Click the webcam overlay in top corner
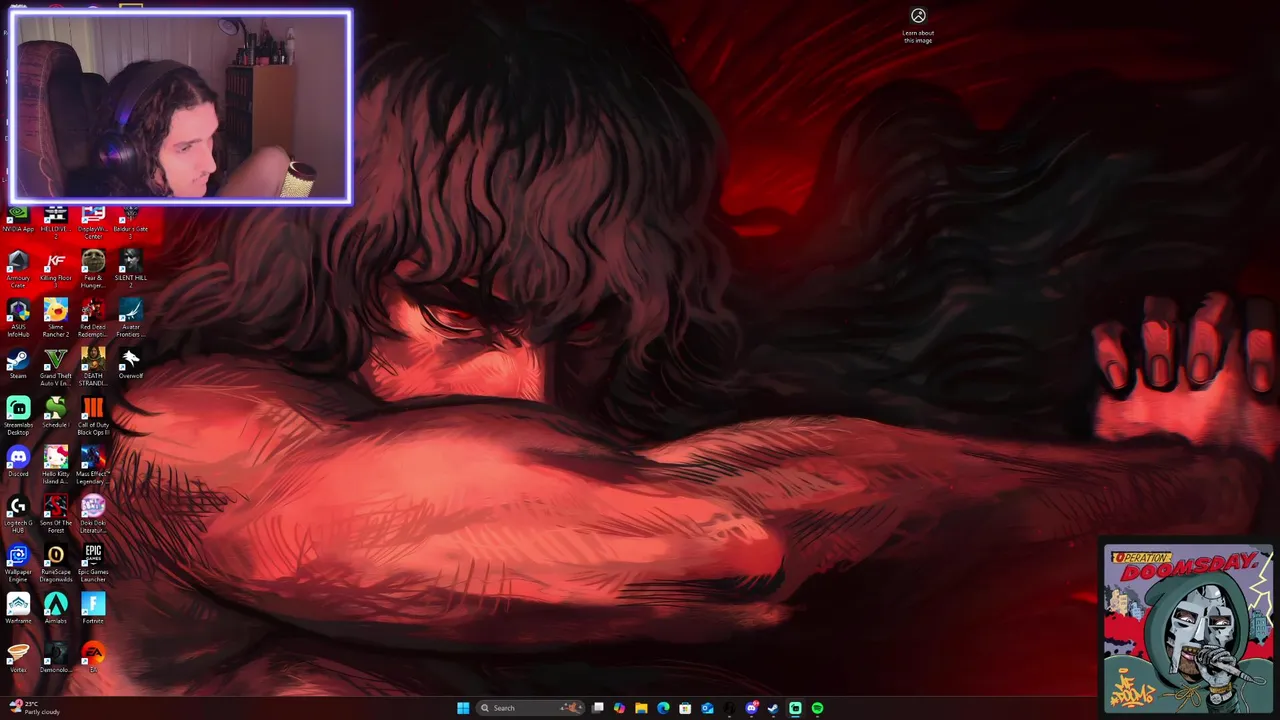The width and height of the screenshot is (1280, 720). tap(181, 107)
